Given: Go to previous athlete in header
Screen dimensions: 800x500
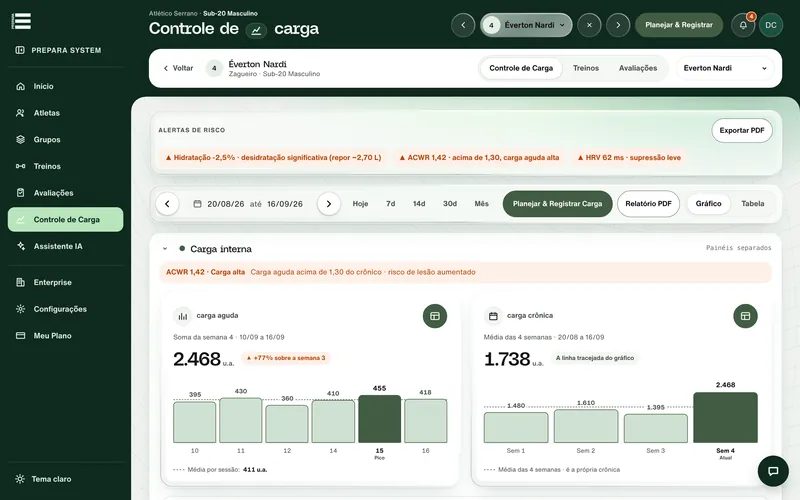Looking at the screenshot, I should [463, 25].
